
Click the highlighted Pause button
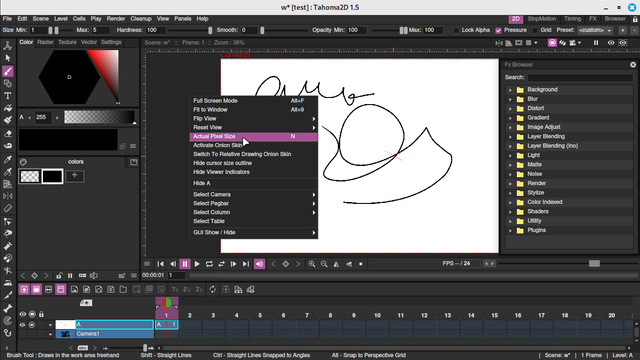click(x=185, y=264)
